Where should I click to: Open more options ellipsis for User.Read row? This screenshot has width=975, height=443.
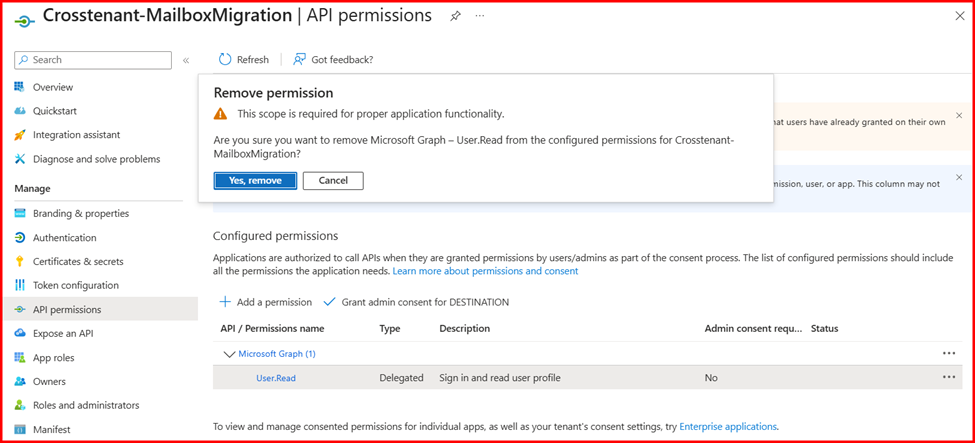948,378
